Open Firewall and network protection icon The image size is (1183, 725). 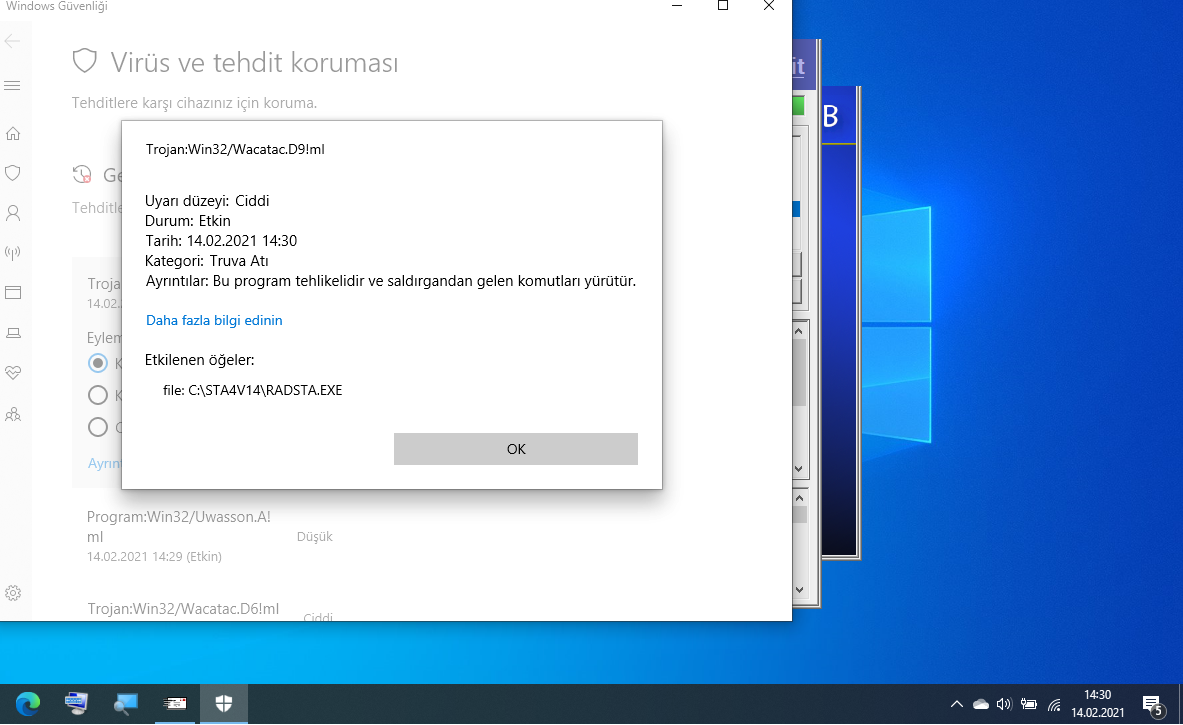13,253
